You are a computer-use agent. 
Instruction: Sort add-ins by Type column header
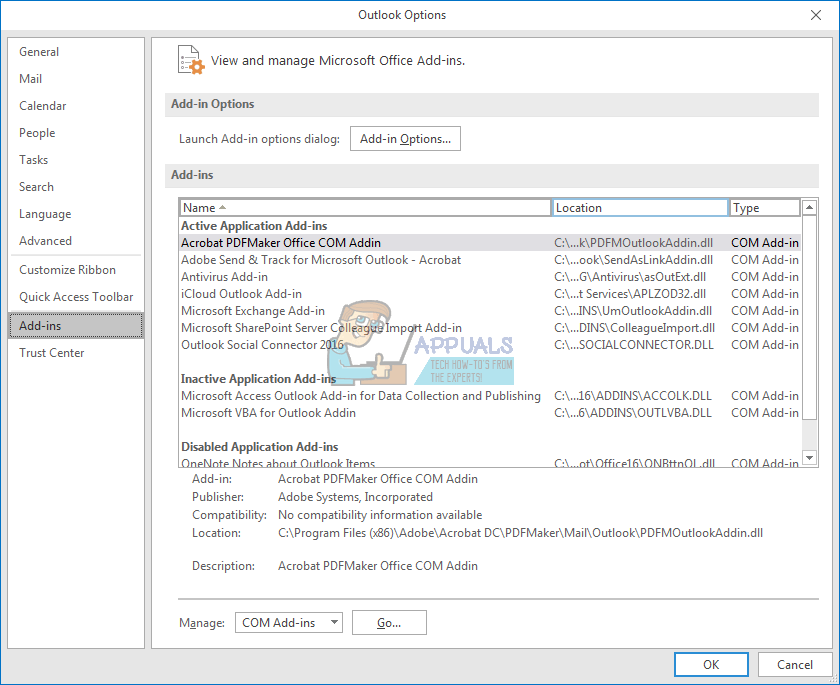coord(764,208)
